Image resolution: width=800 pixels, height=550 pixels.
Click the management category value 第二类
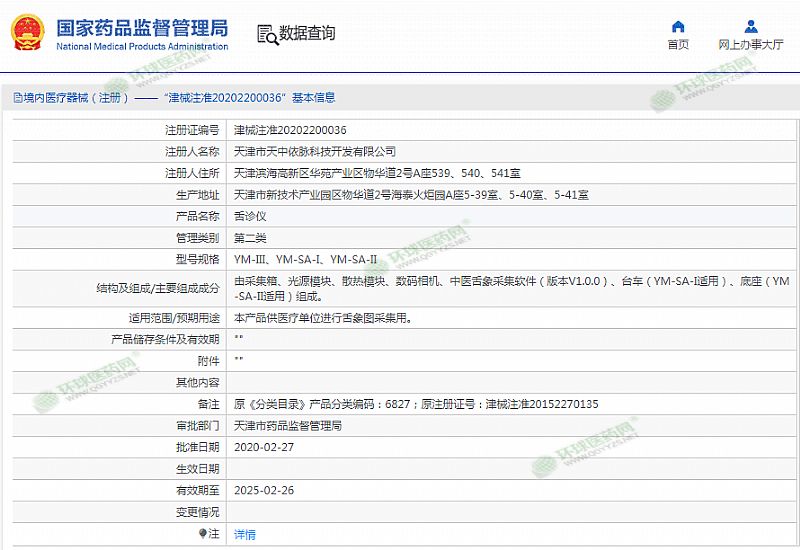tap(250, 238)
